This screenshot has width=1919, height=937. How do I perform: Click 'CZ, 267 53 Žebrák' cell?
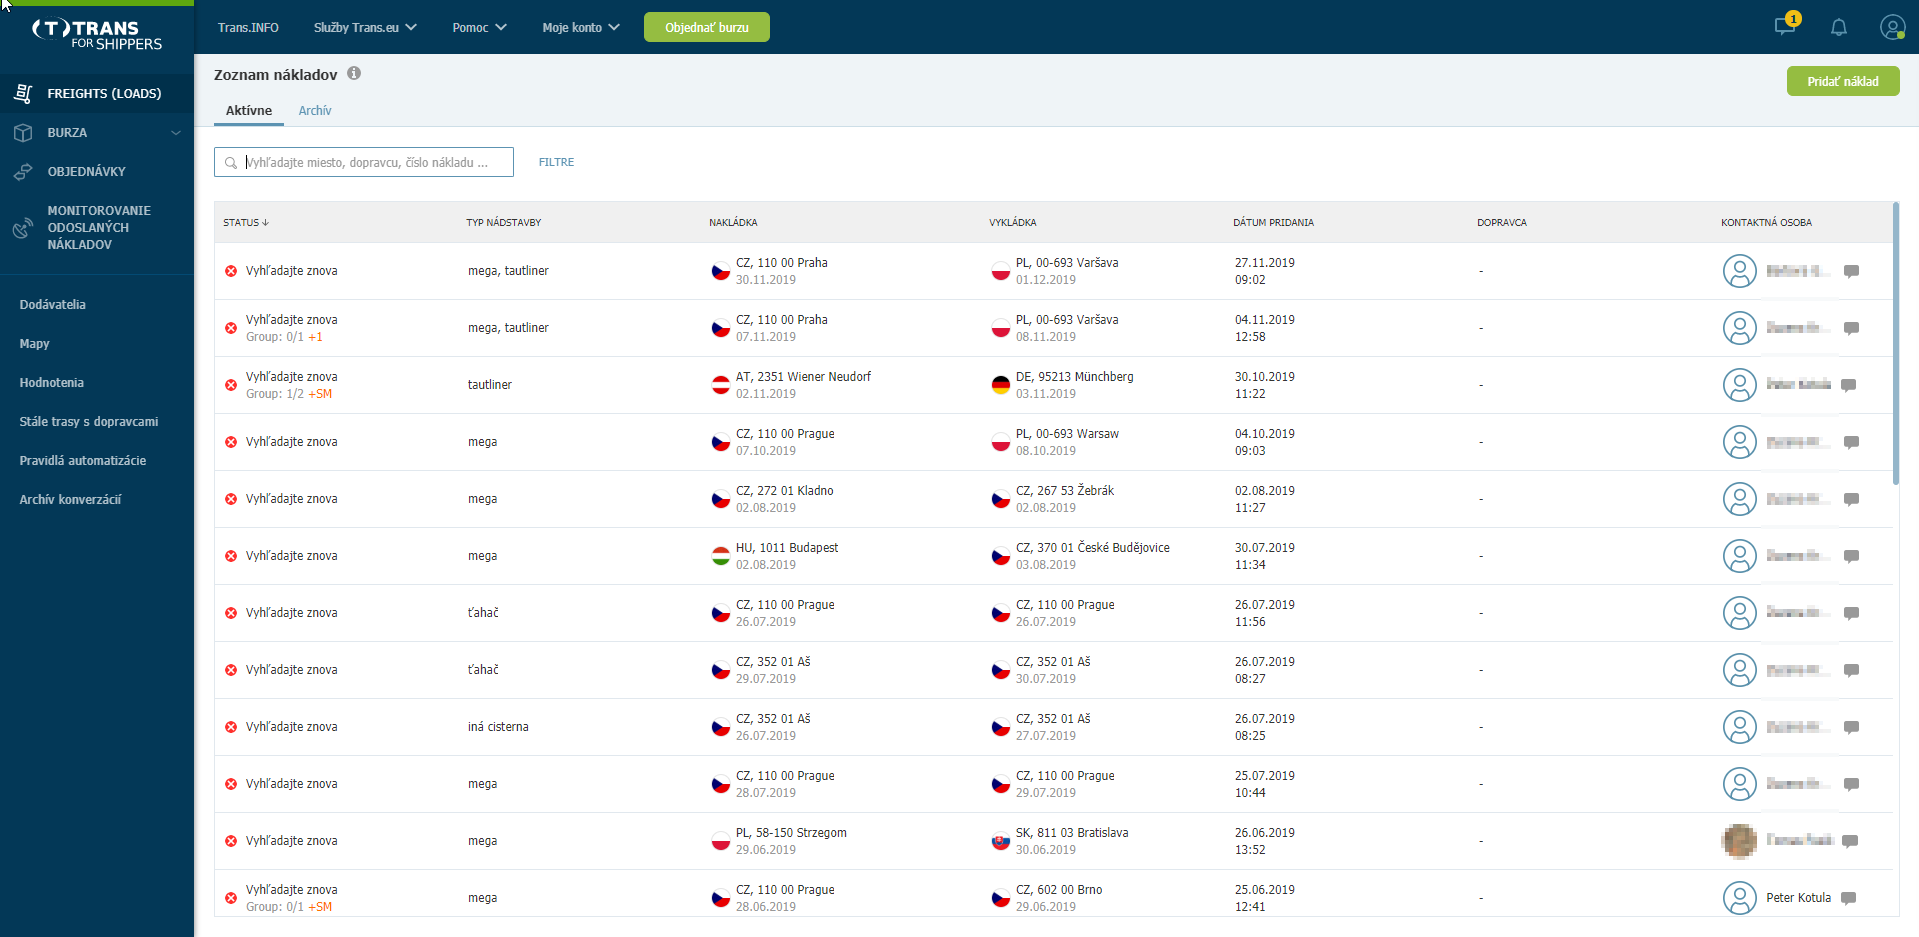pyautogui.click(x=1065, y=491)
